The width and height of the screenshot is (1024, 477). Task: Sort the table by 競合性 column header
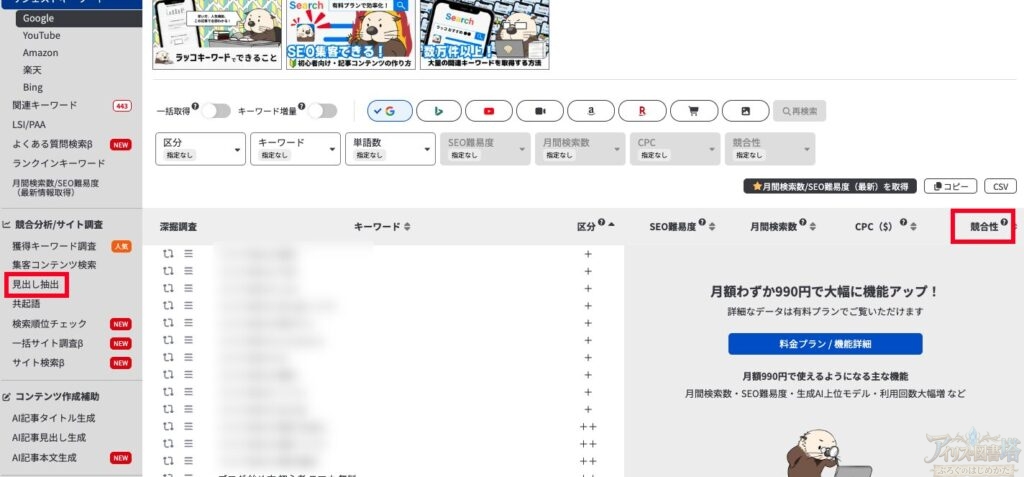tap(983, 227)
